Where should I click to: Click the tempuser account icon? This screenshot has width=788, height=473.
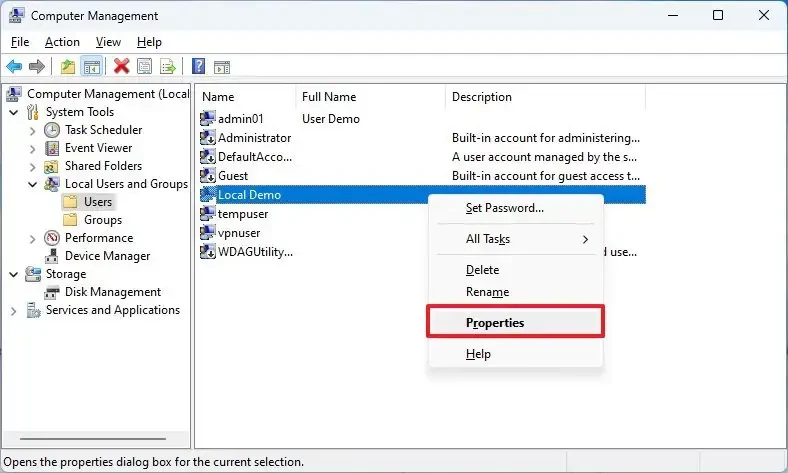208,214
